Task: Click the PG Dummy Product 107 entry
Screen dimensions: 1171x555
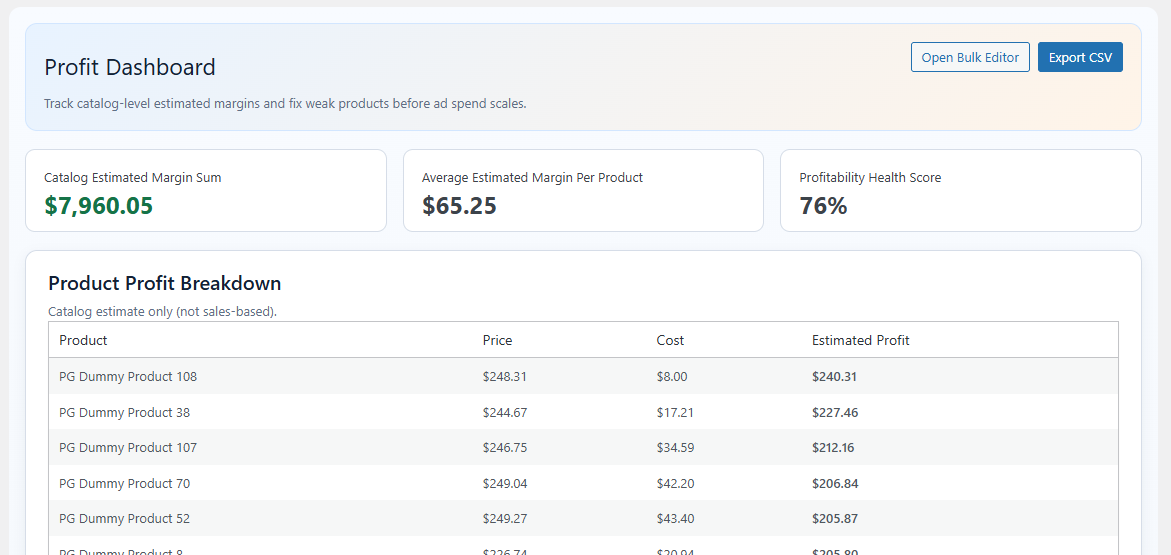Action: point(128,448)
